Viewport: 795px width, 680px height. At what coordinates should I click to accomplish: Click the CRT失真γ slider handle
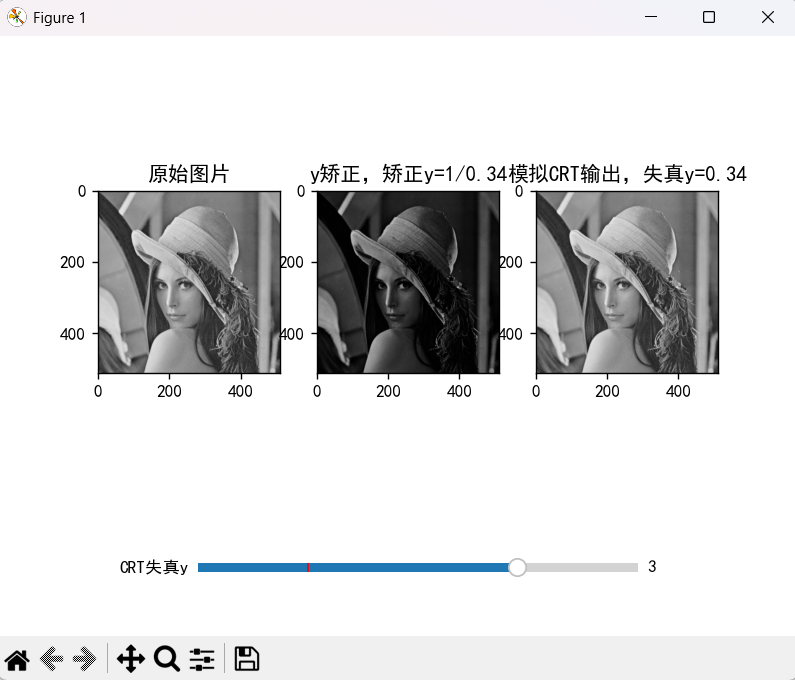517,567
